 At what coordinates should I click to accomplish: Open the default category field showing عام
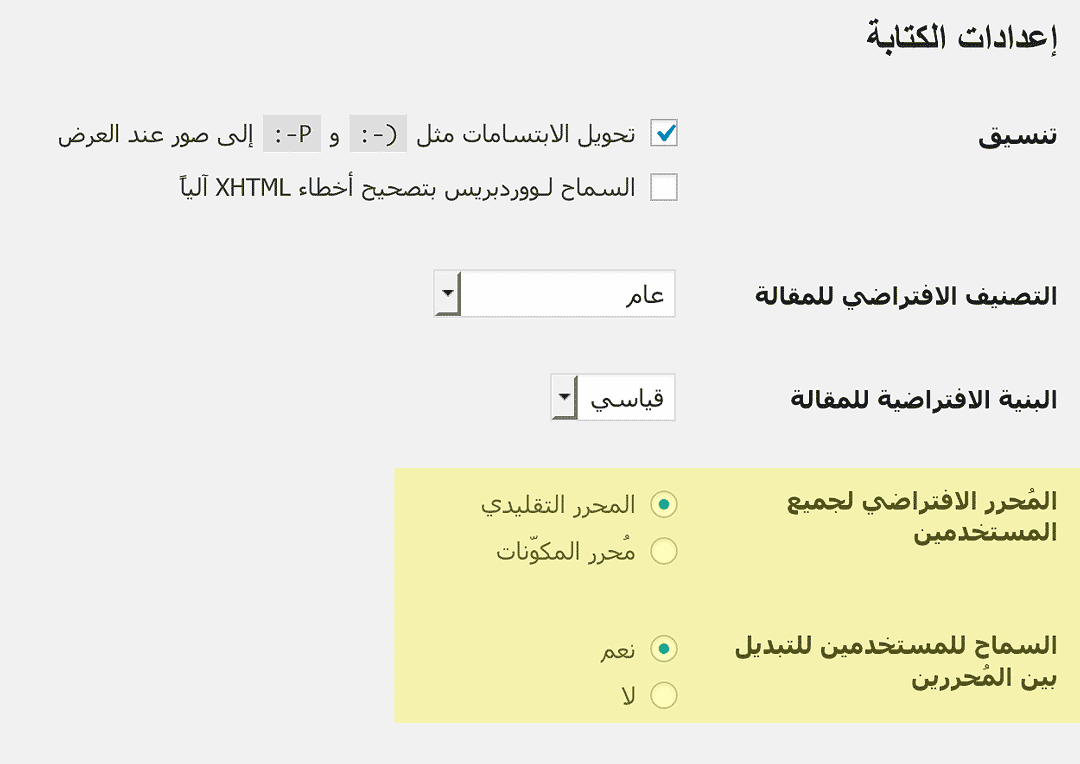(567, 294)
